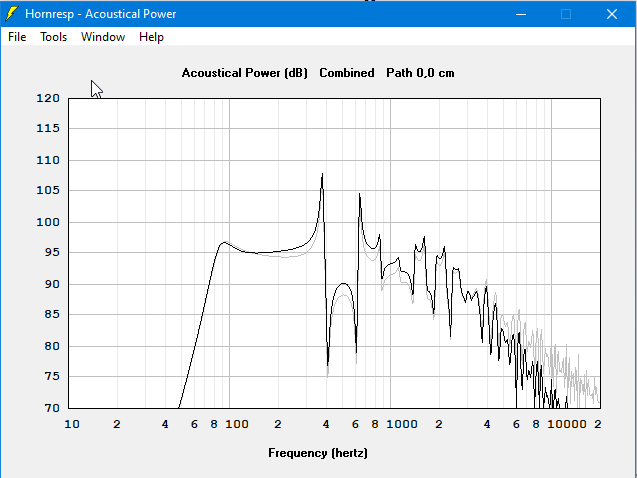The image size is (637, 478).
Task: Click the disabled maximize button
Action: tap(566, 14)
